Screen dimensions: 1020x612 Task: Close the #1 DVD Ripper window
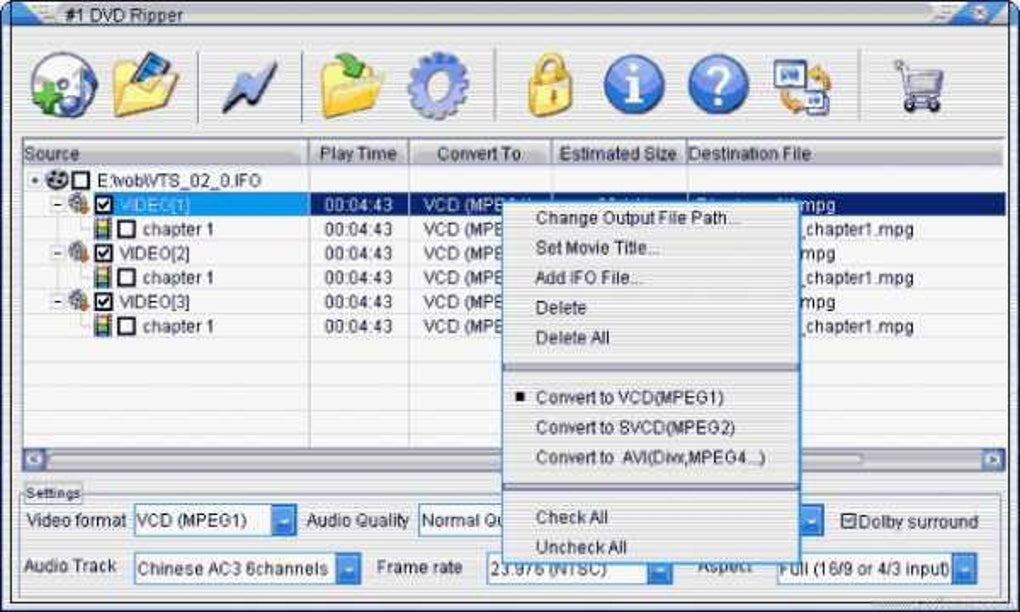pyautogui.click(x=981, y=12)
